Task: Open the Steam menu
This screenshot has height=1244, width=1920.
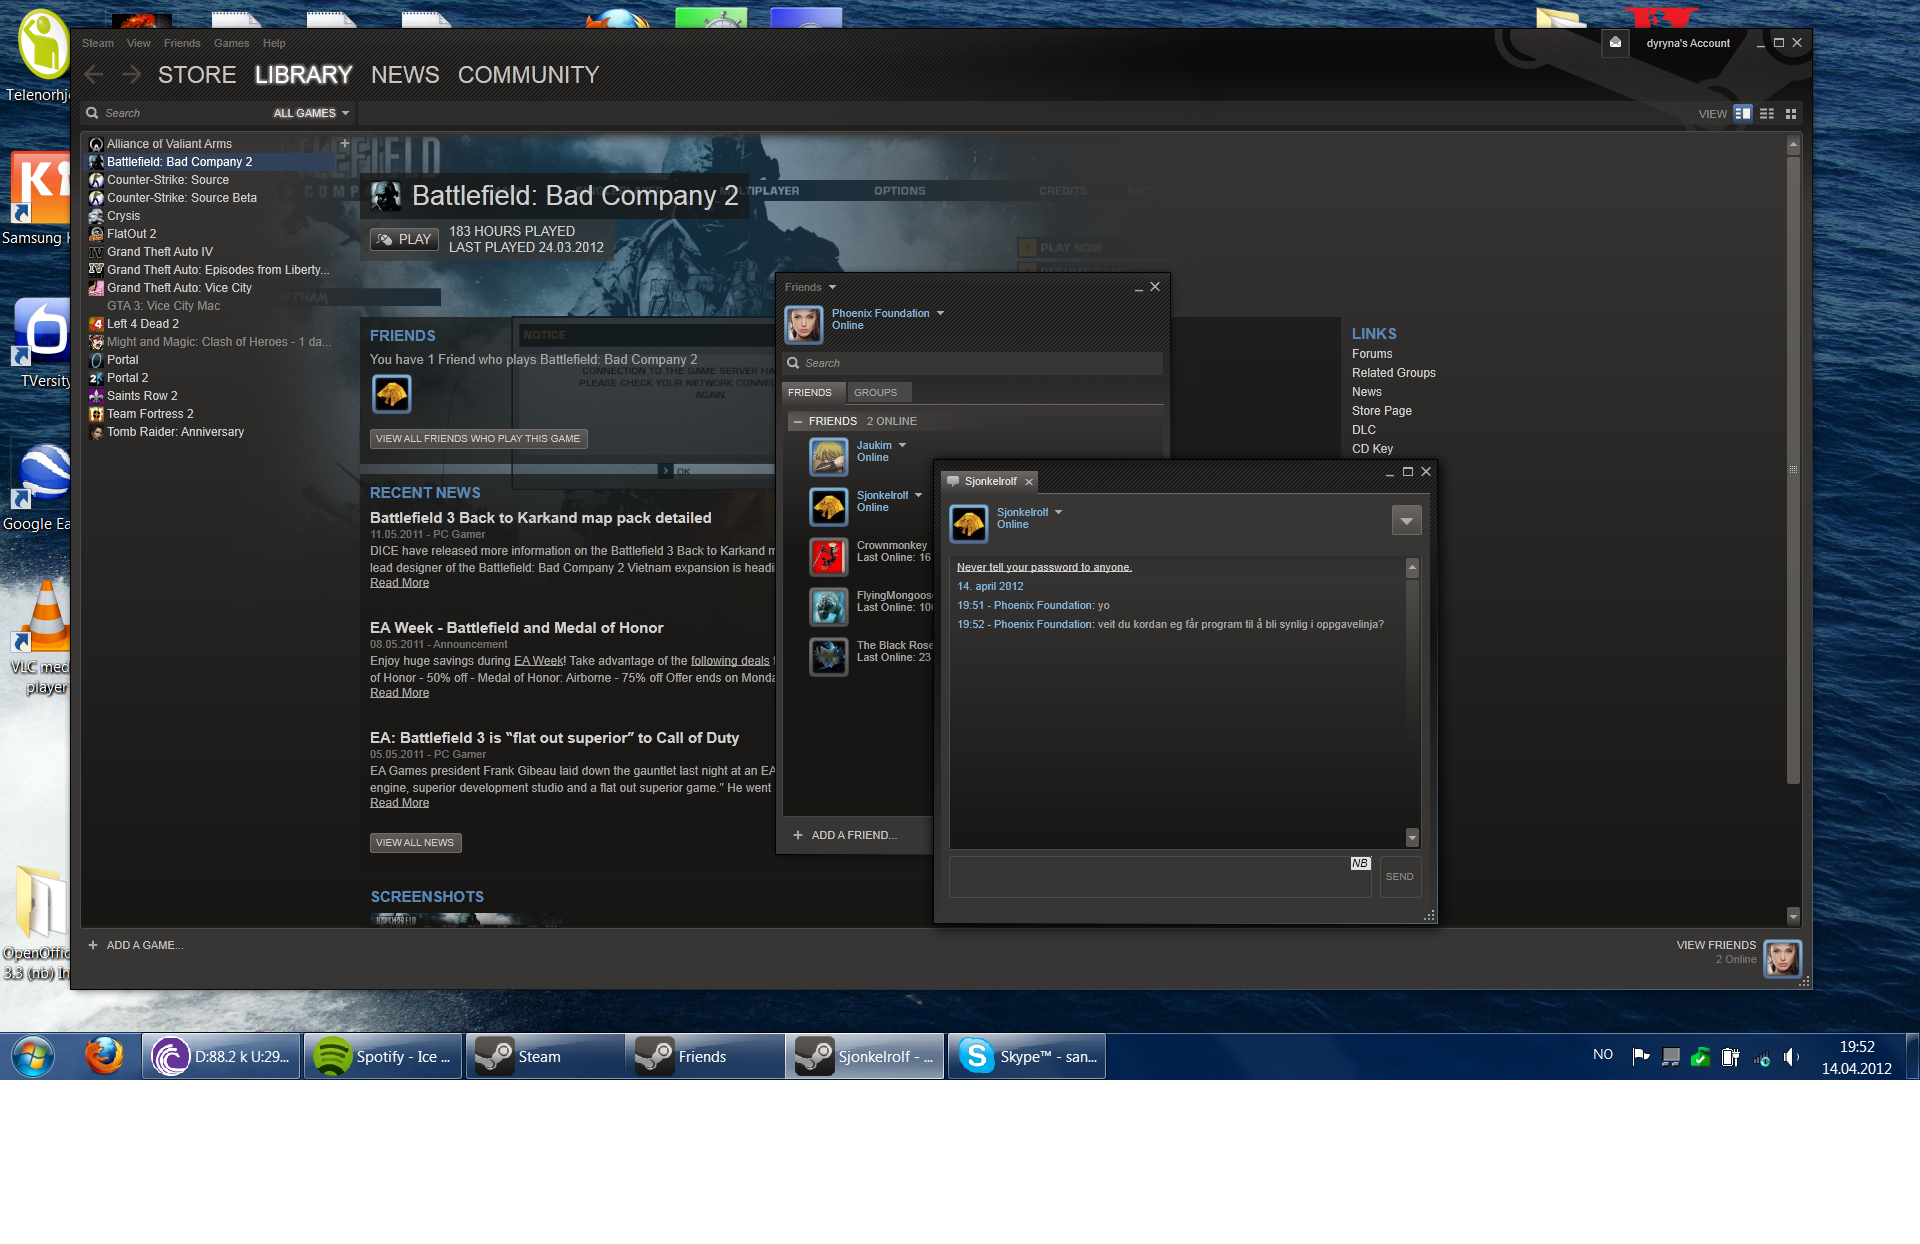Action: (x=98, y=43)
